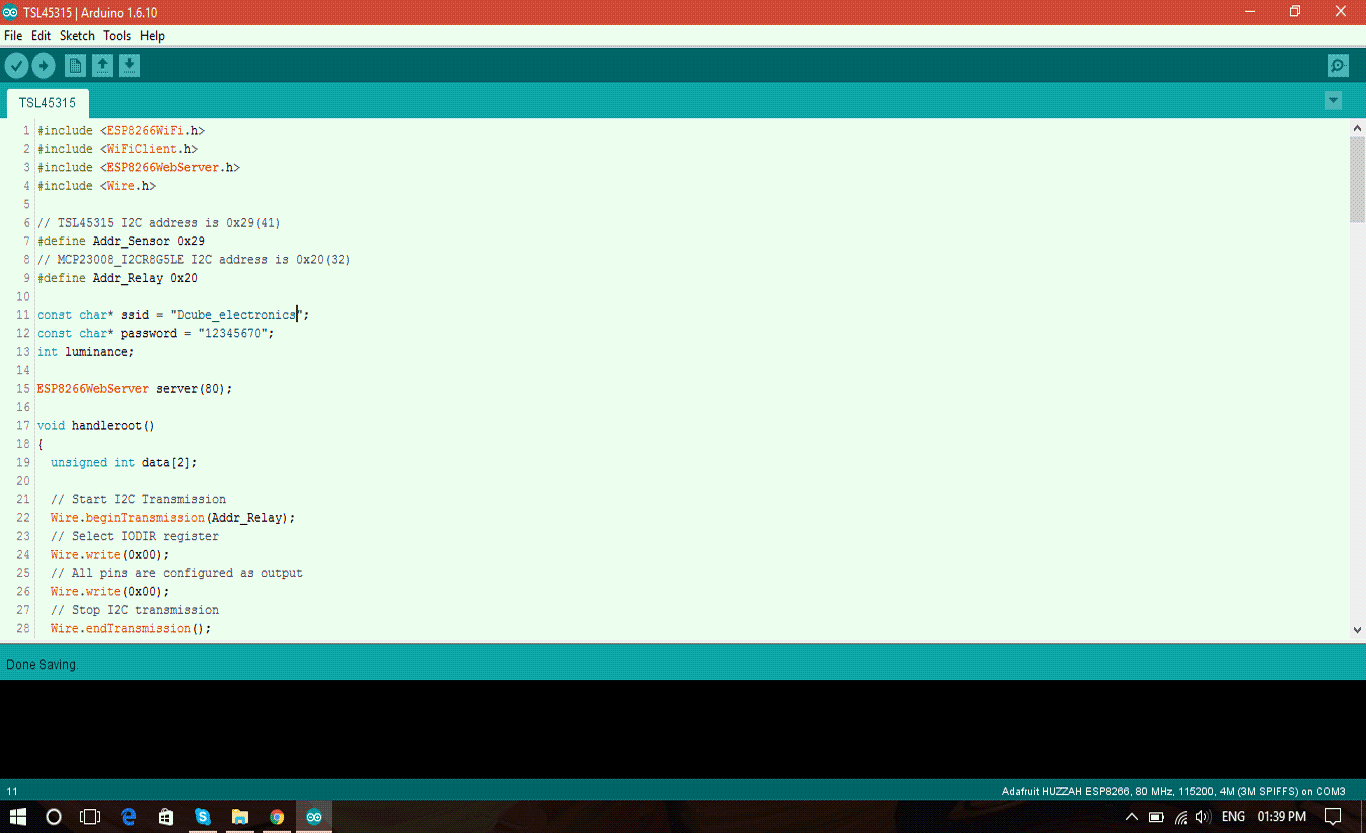Click the ssid Dcube_electronics string line
Image resolution: width=1366 pixels, height=833 pixels.
pos(173,315)
